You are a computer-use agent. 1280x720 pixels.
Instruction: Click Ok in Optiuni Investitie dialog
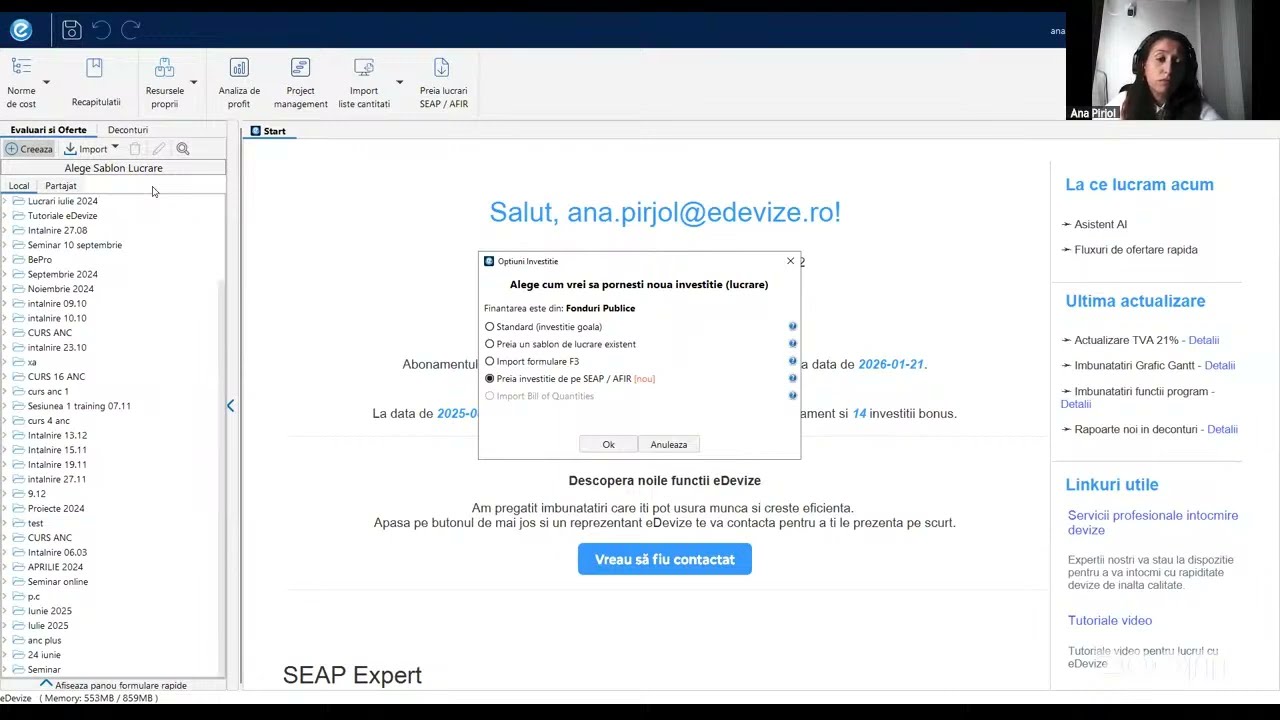coord(608,444)
